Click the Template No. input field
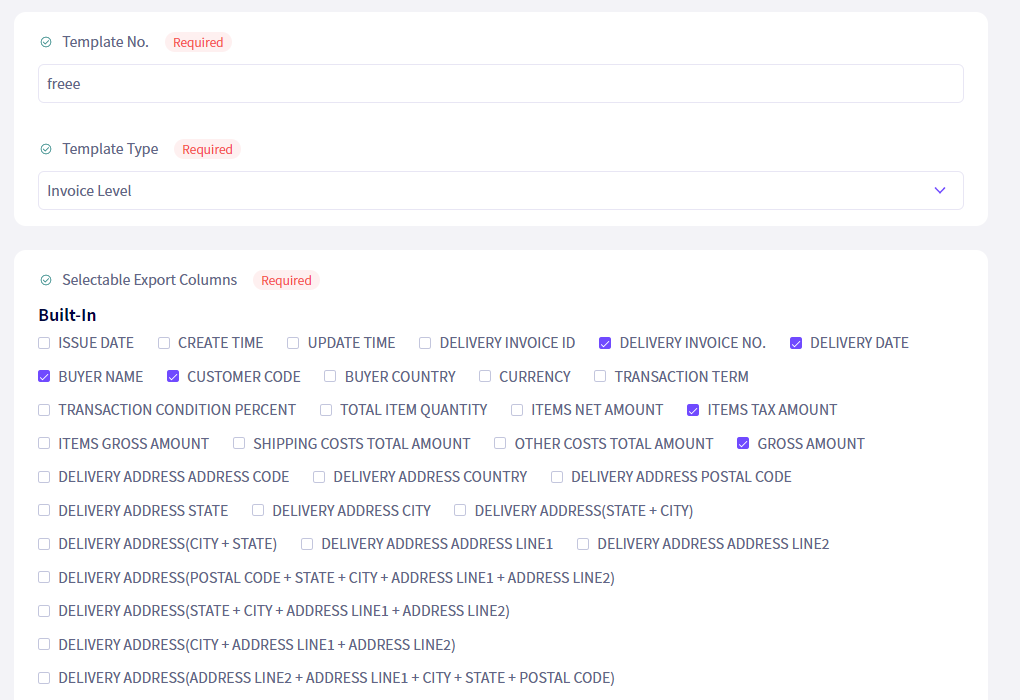Viewport: 1020px width, 700px height. tap(501, 83)
